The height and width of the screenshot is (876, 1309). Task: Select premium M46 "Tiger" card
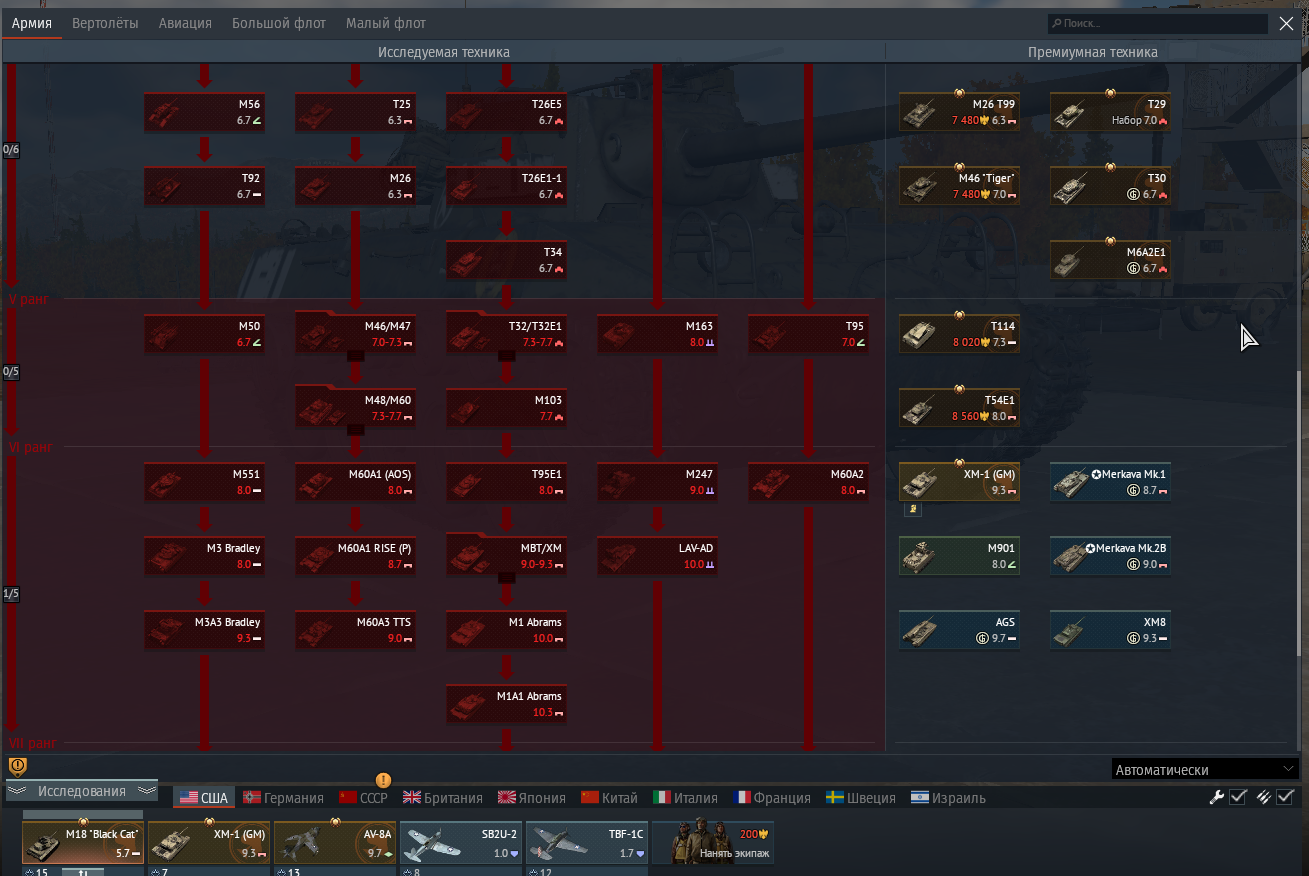point(960,186)
